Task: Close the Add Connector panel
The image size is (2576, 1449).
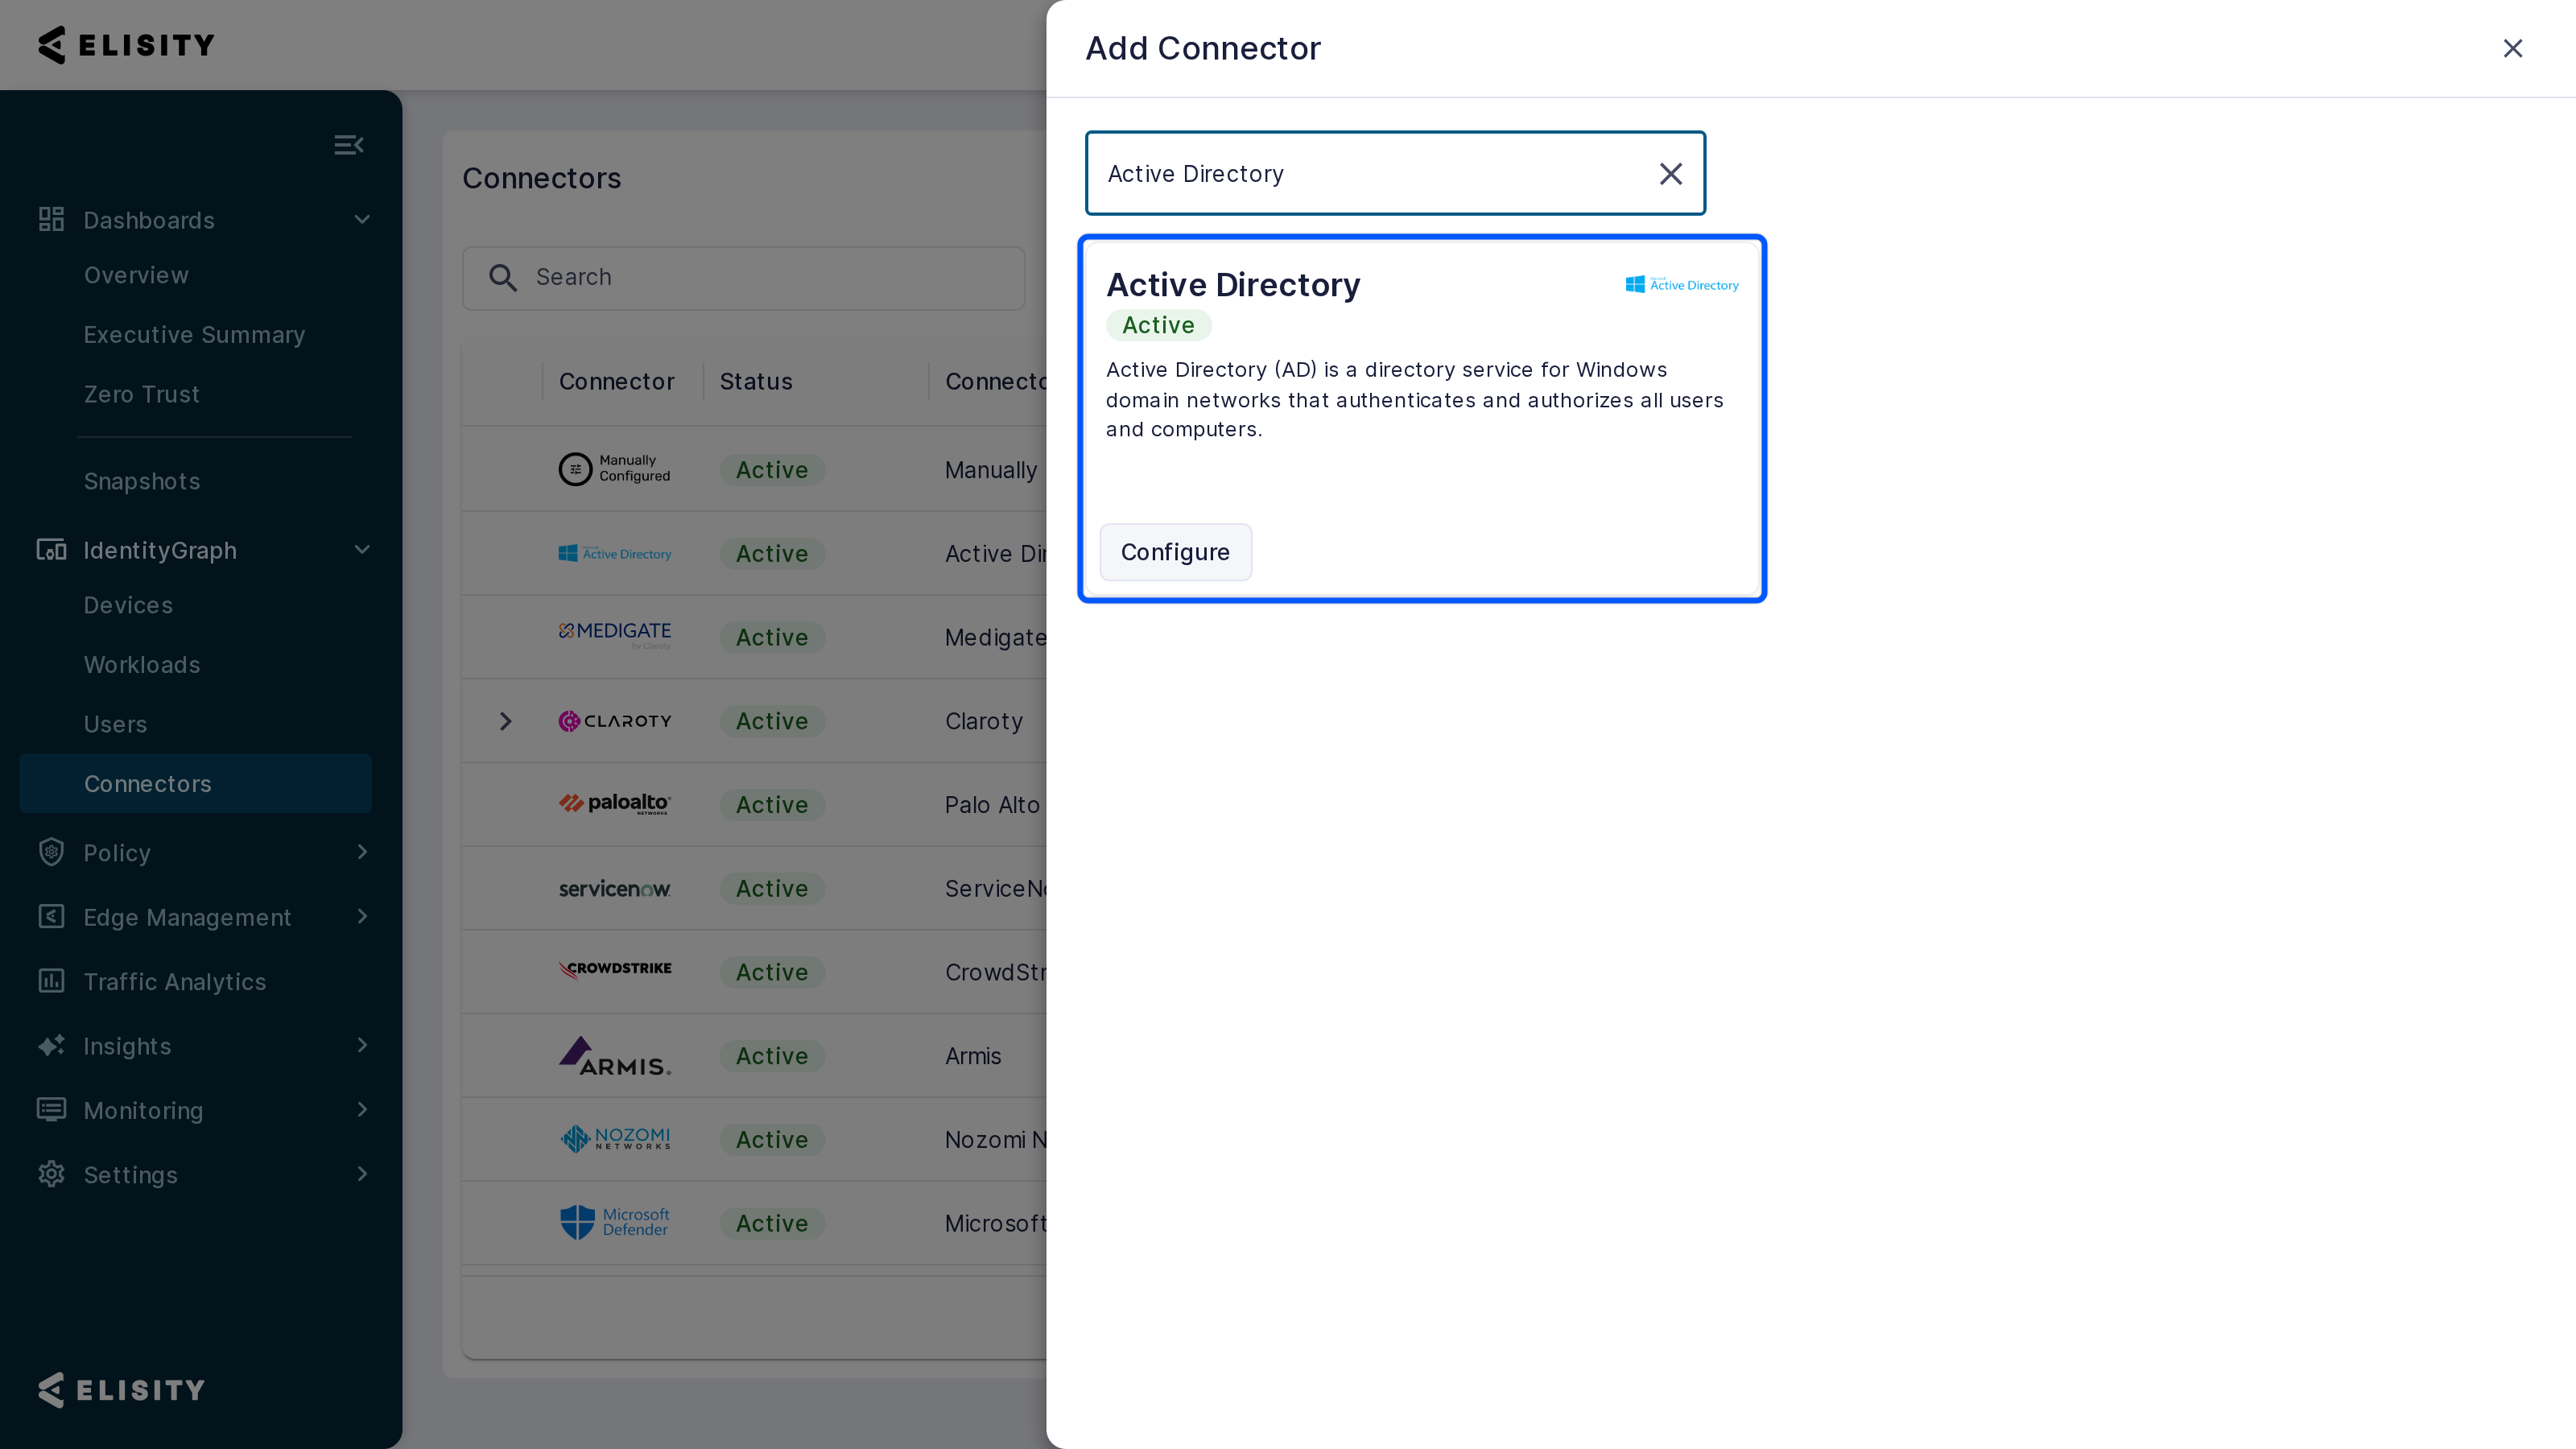Action: tap(2512, 48)
